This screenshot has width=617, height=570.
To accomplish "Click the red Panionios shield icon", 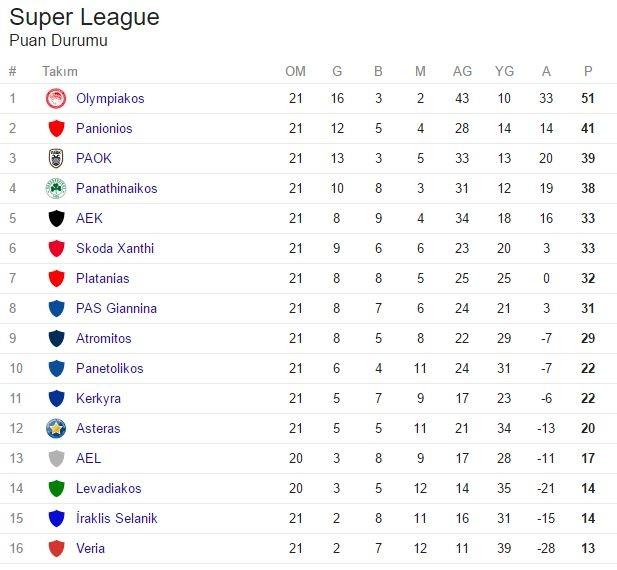I will 56,129.
